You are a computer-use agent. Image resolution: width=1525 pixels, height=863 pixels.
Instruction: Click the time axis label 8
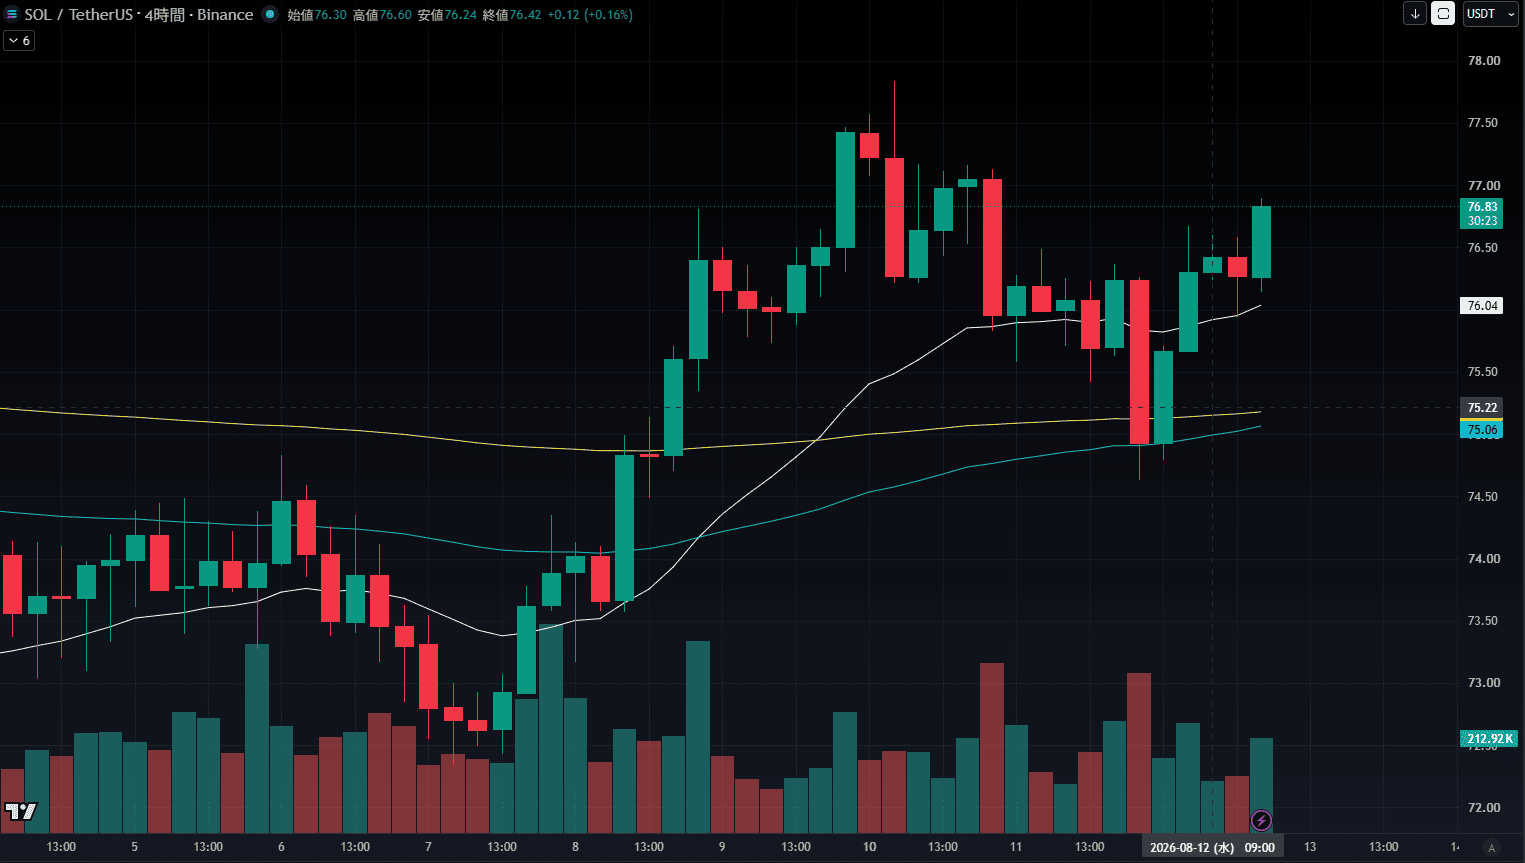click(575, 847)
